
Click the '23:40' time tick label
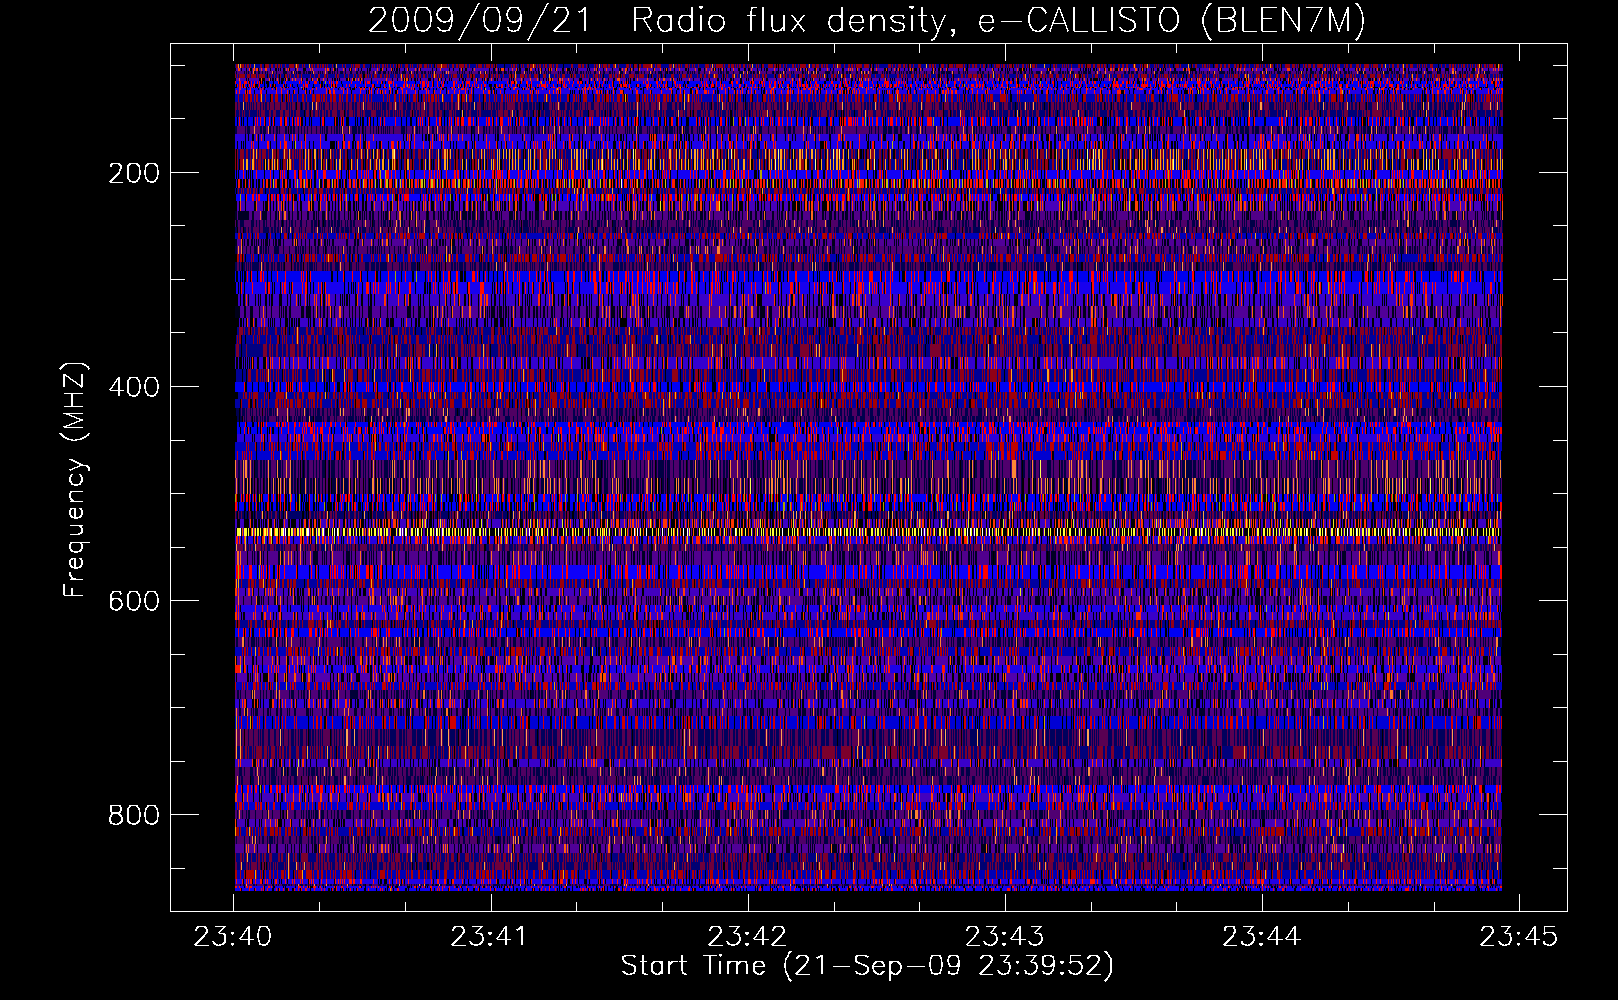click(x=233, y=937)
